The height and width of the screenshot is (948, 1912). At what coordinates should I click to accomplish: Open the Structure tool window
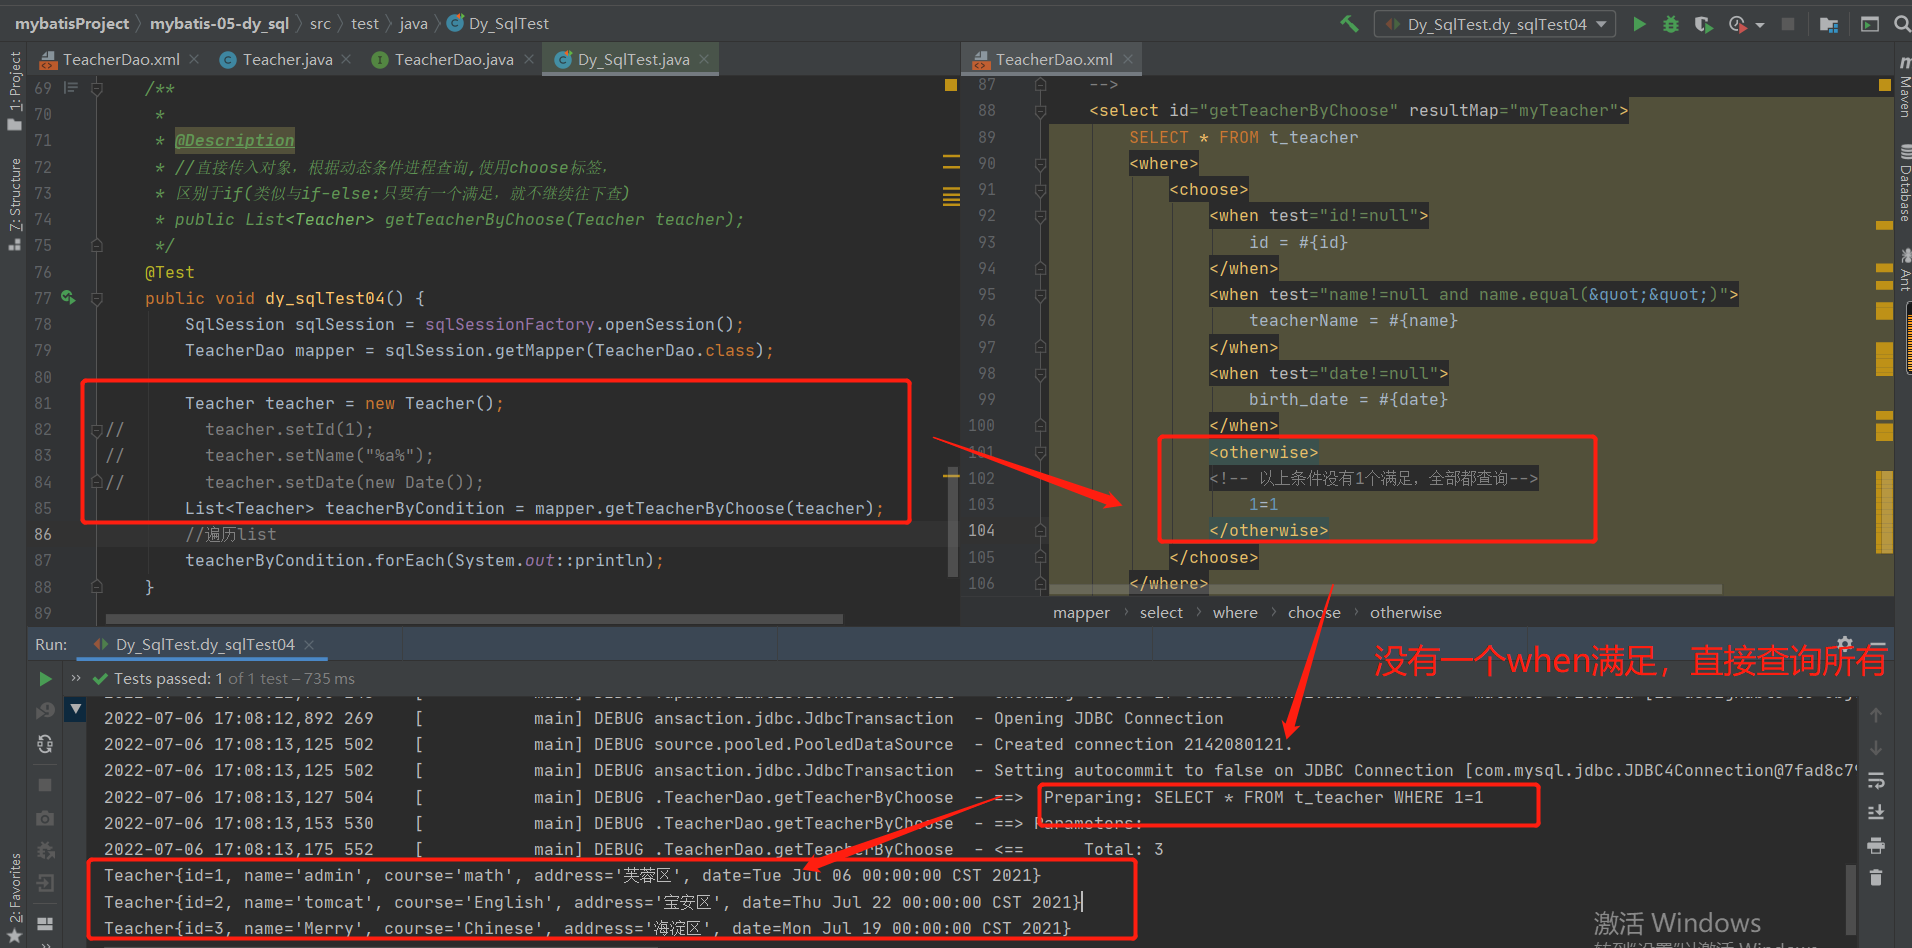point(14,204)
